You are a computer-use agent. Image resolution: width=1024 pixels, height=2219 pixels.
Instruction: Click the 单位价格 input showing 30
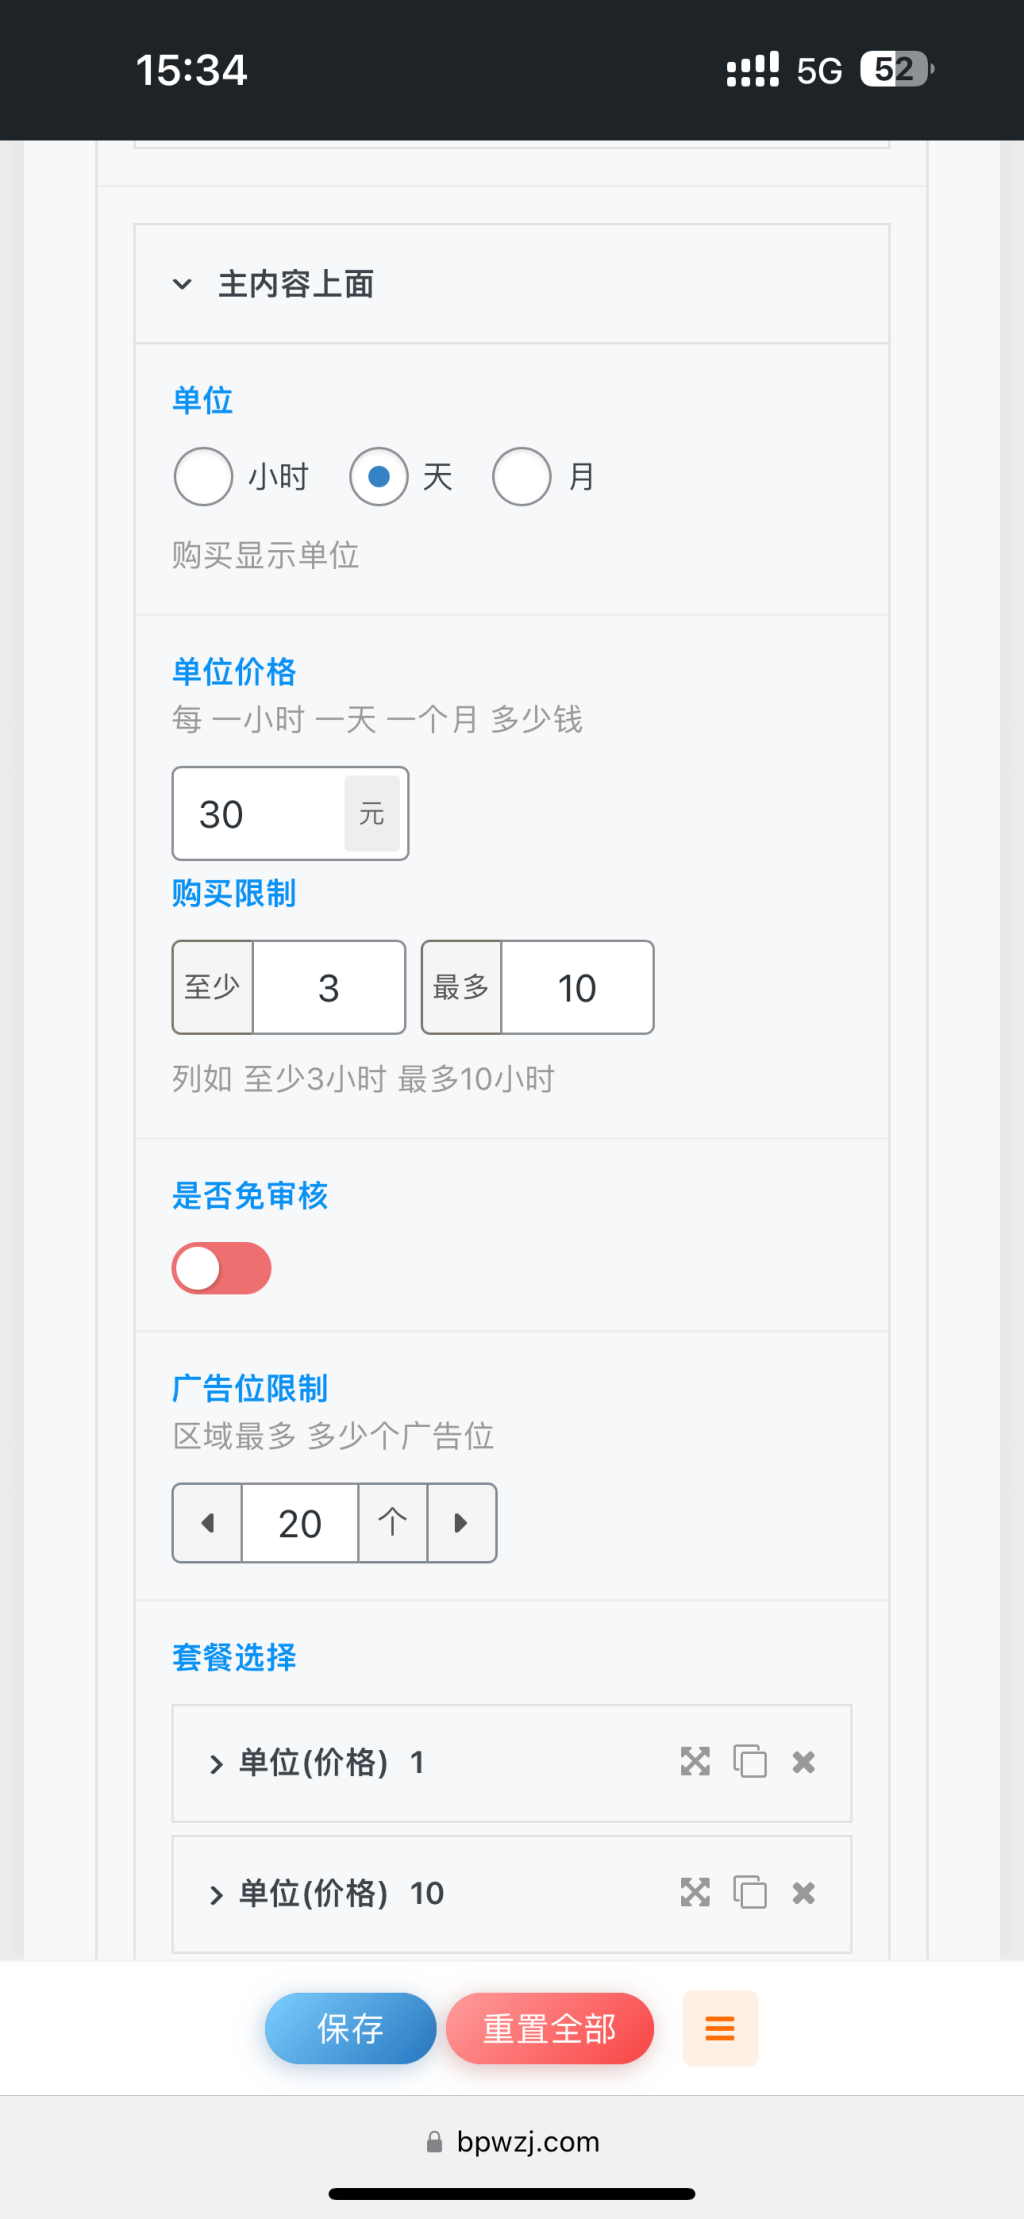pyautogui.click(x=260, y=814)
